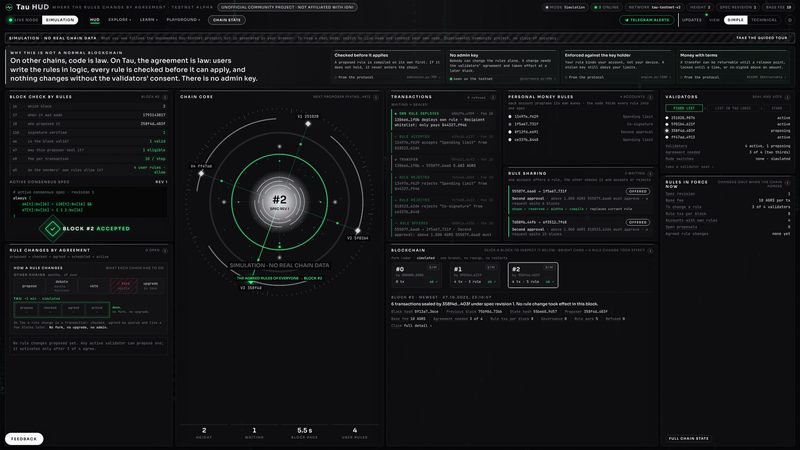Click the Telegram Alerts button

pos(646,20)
